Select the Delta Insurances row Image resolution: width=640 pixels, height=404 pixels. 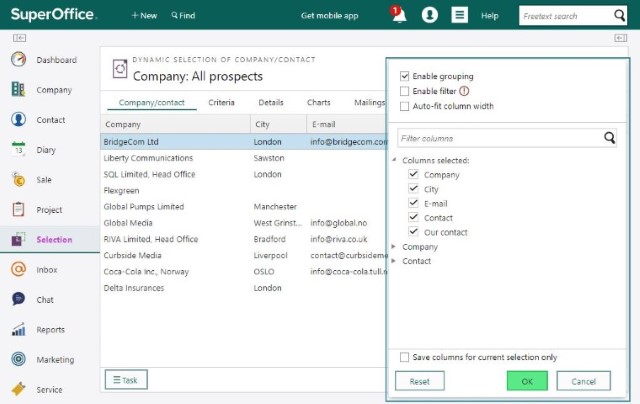click(x=243, y=288)
